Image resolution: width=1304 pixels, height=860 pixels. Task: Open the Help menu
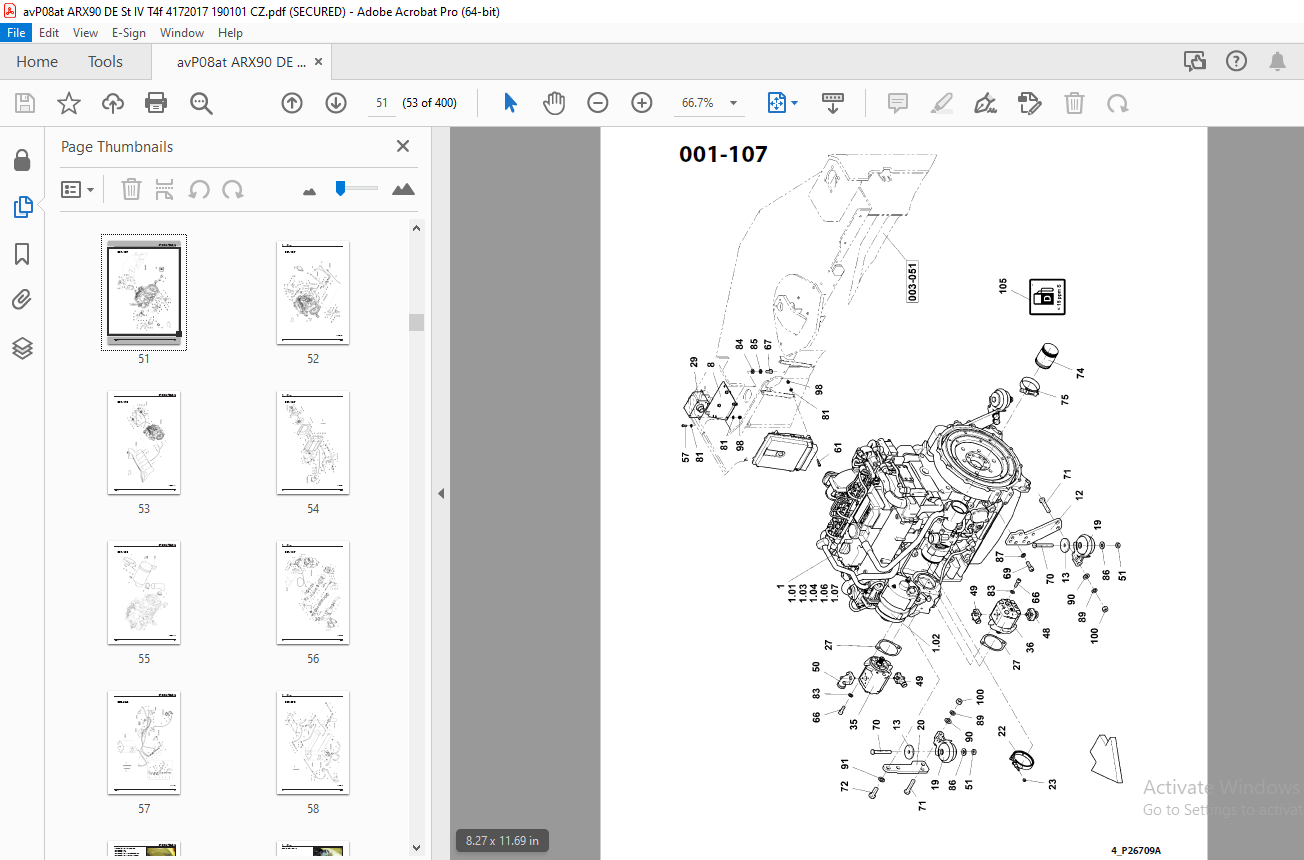(230, 33)
